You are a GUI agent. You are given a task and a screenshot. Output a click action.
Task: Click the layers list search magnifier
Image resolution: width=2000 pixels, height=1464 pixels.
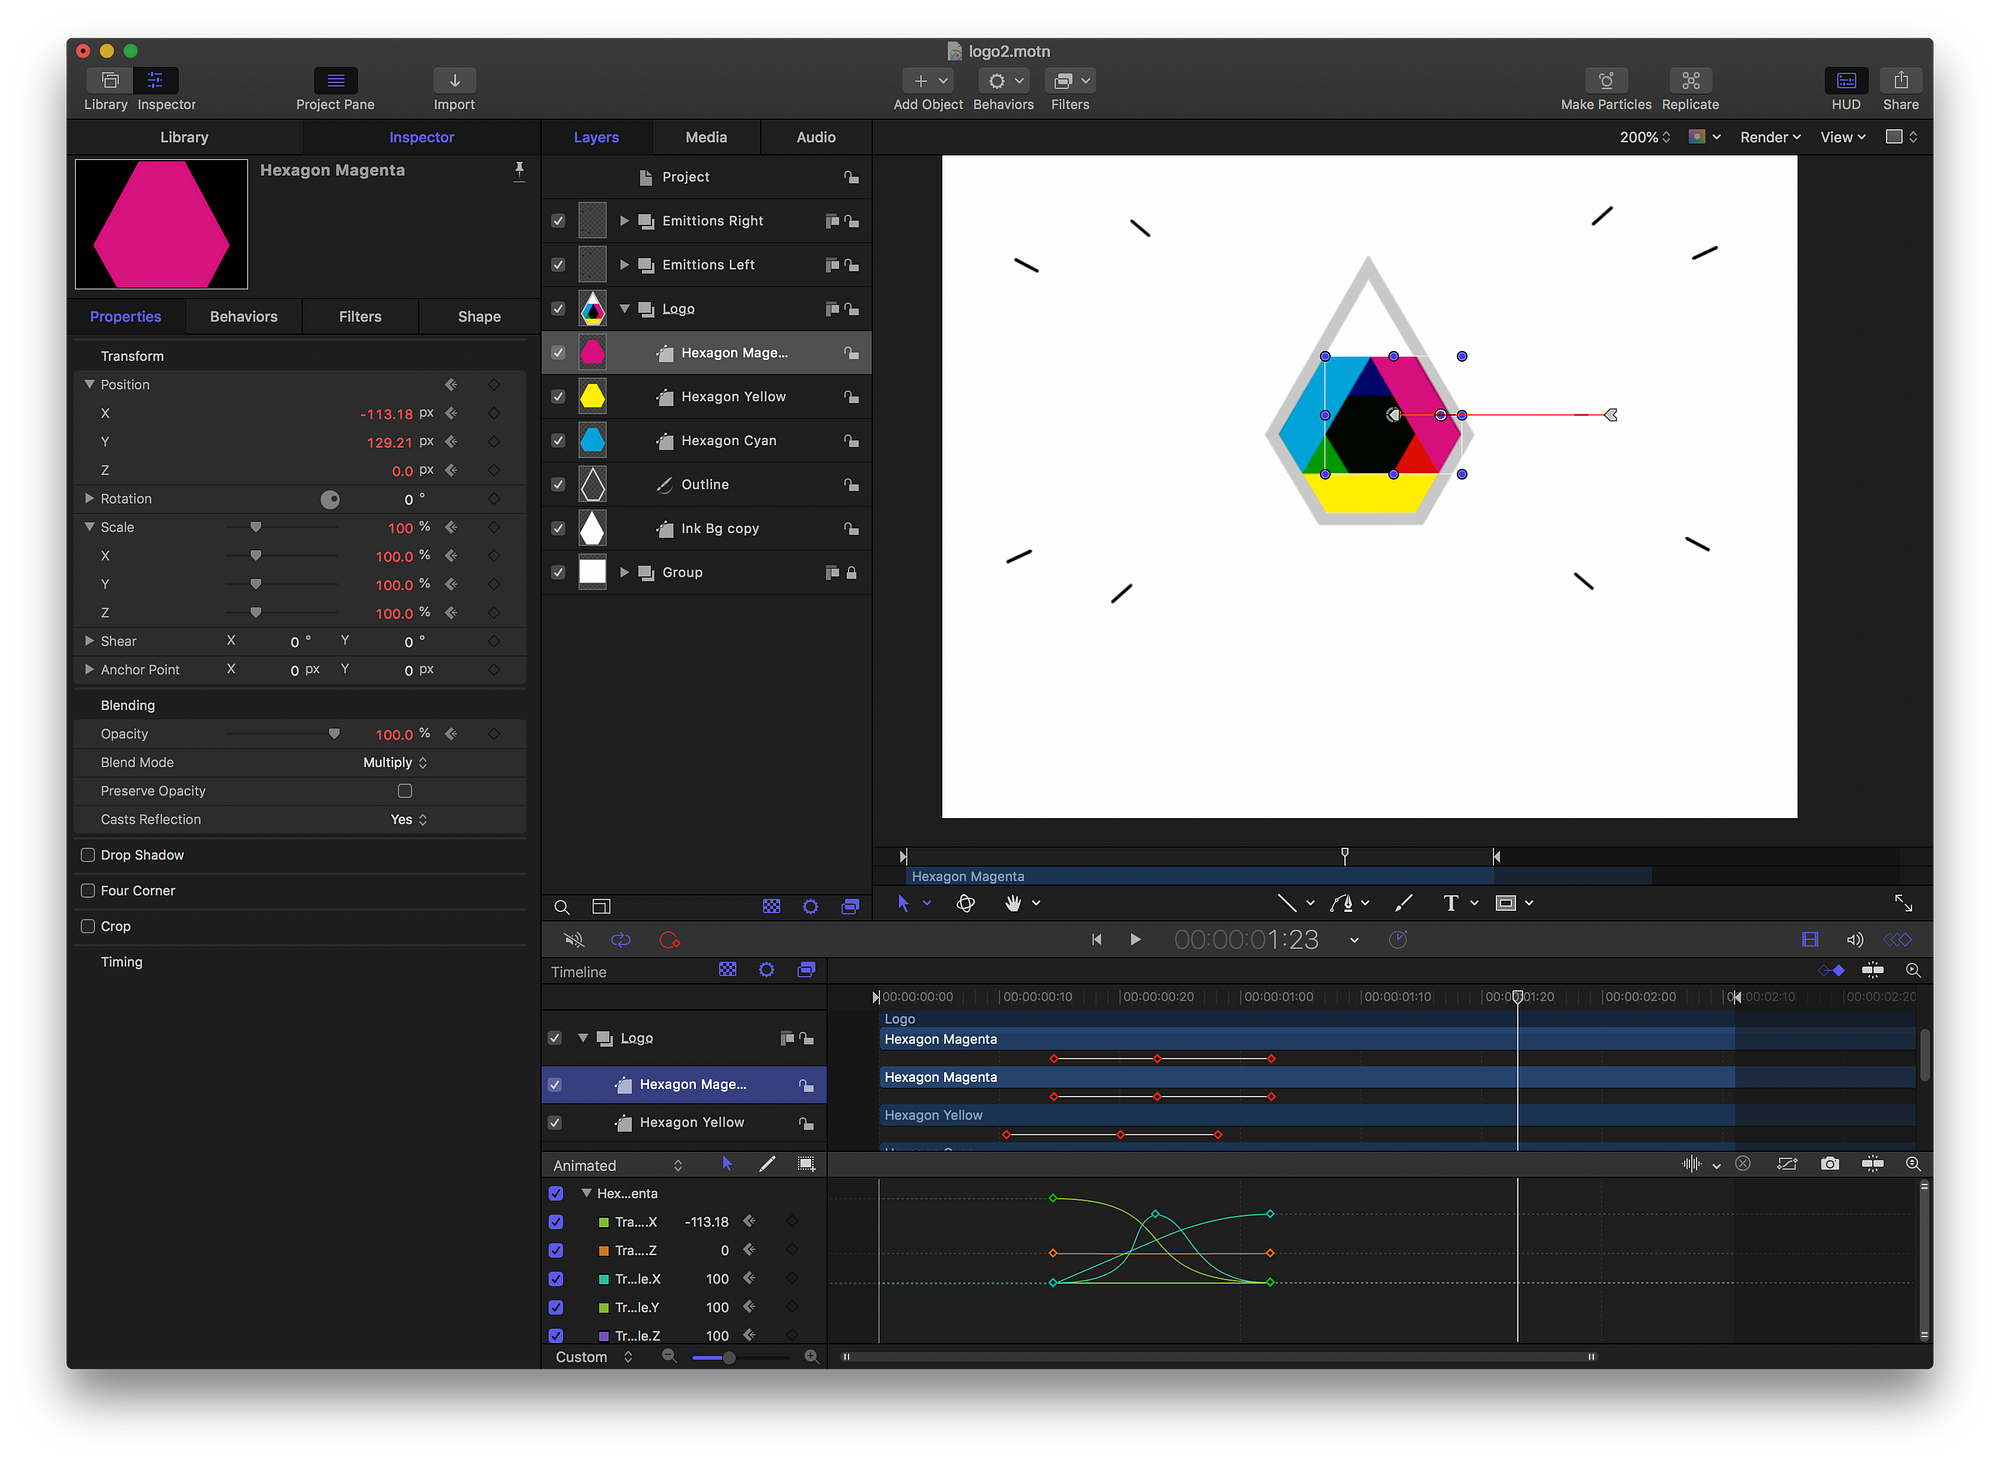point(562,907)
